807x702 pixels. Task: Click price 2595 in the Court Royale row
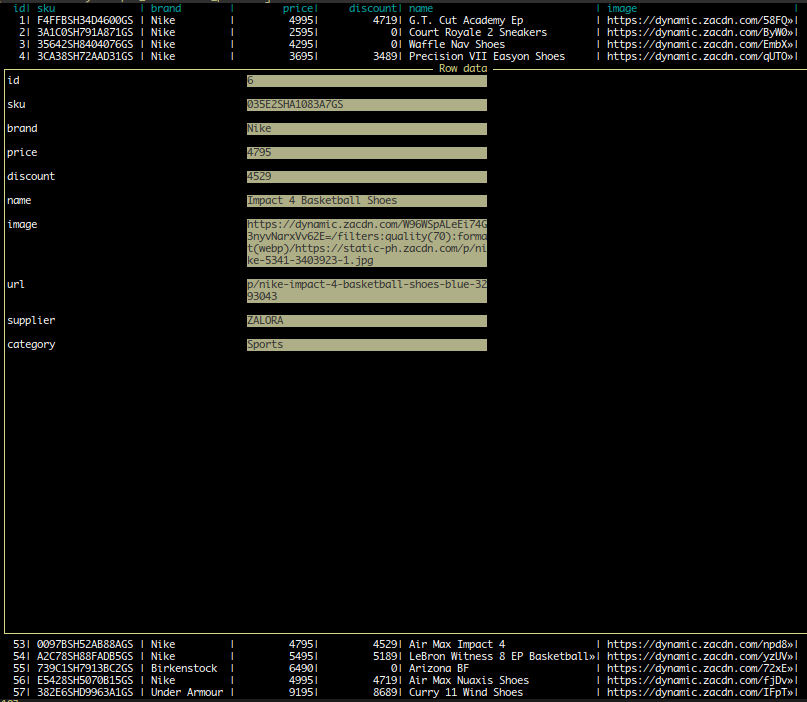click(x=301, y=32)
